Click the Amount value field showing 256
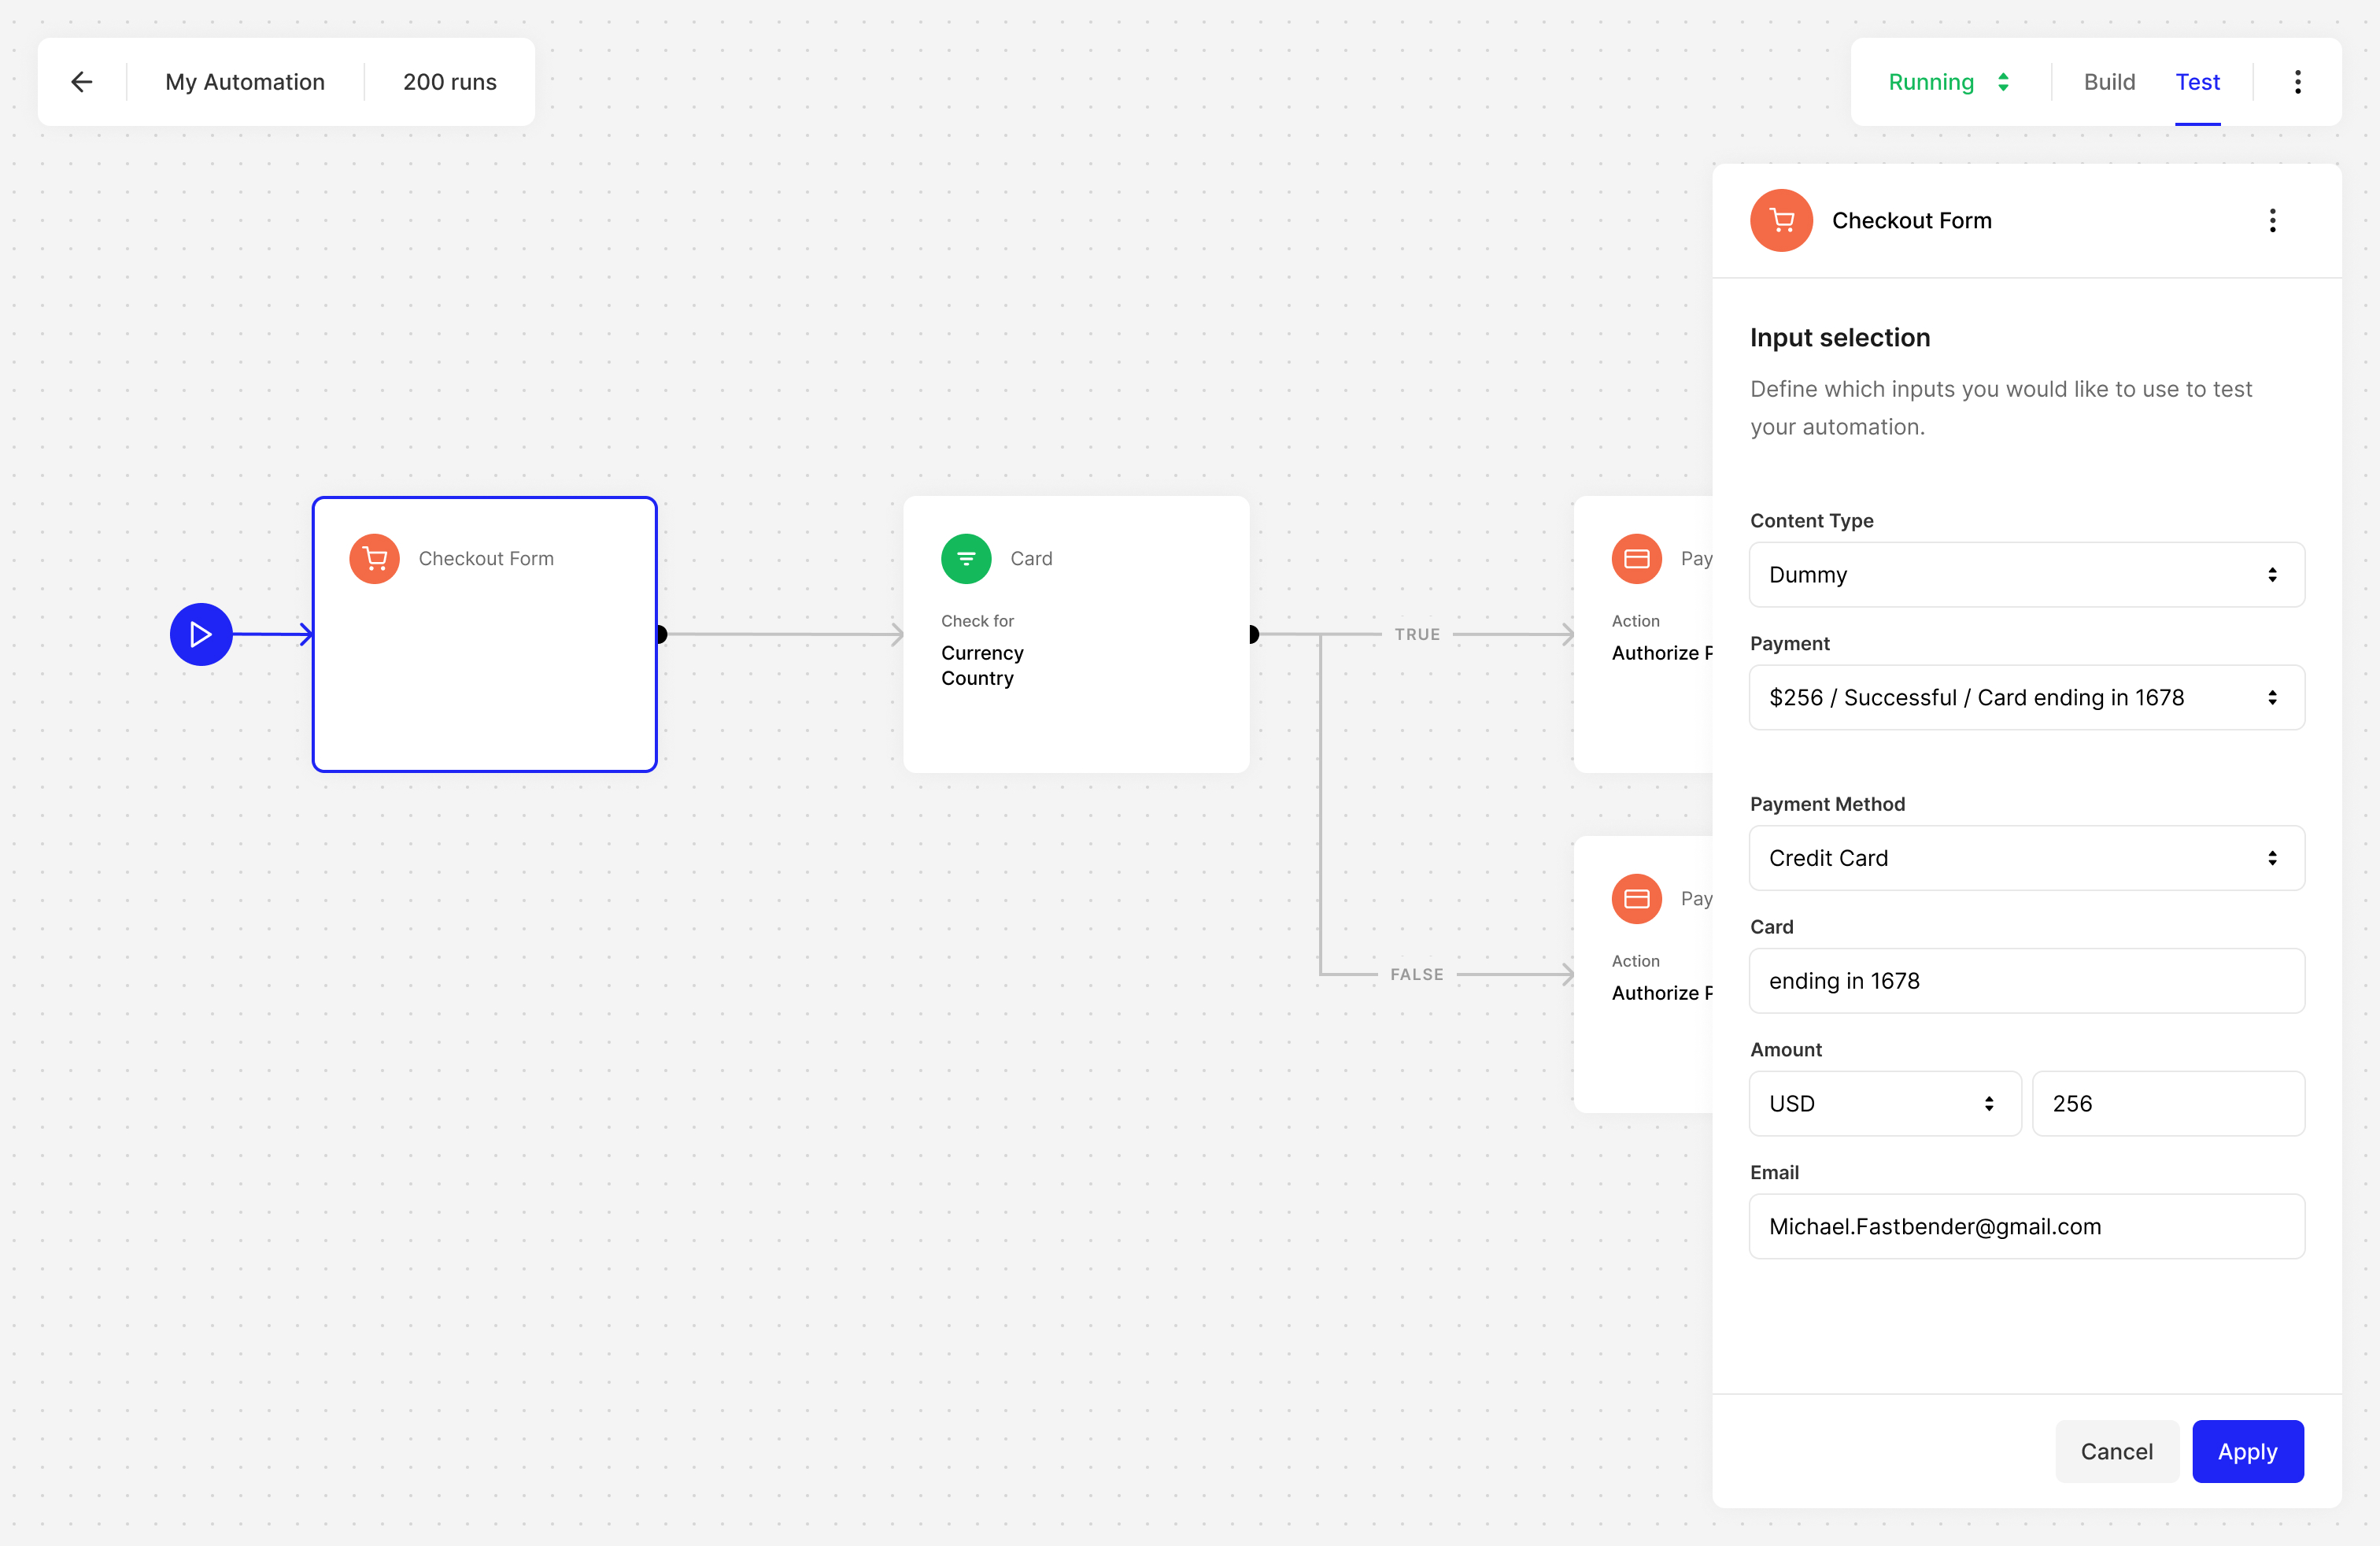The height and width of the screenshot is (1546, 2380). tap(2168, 1103)
